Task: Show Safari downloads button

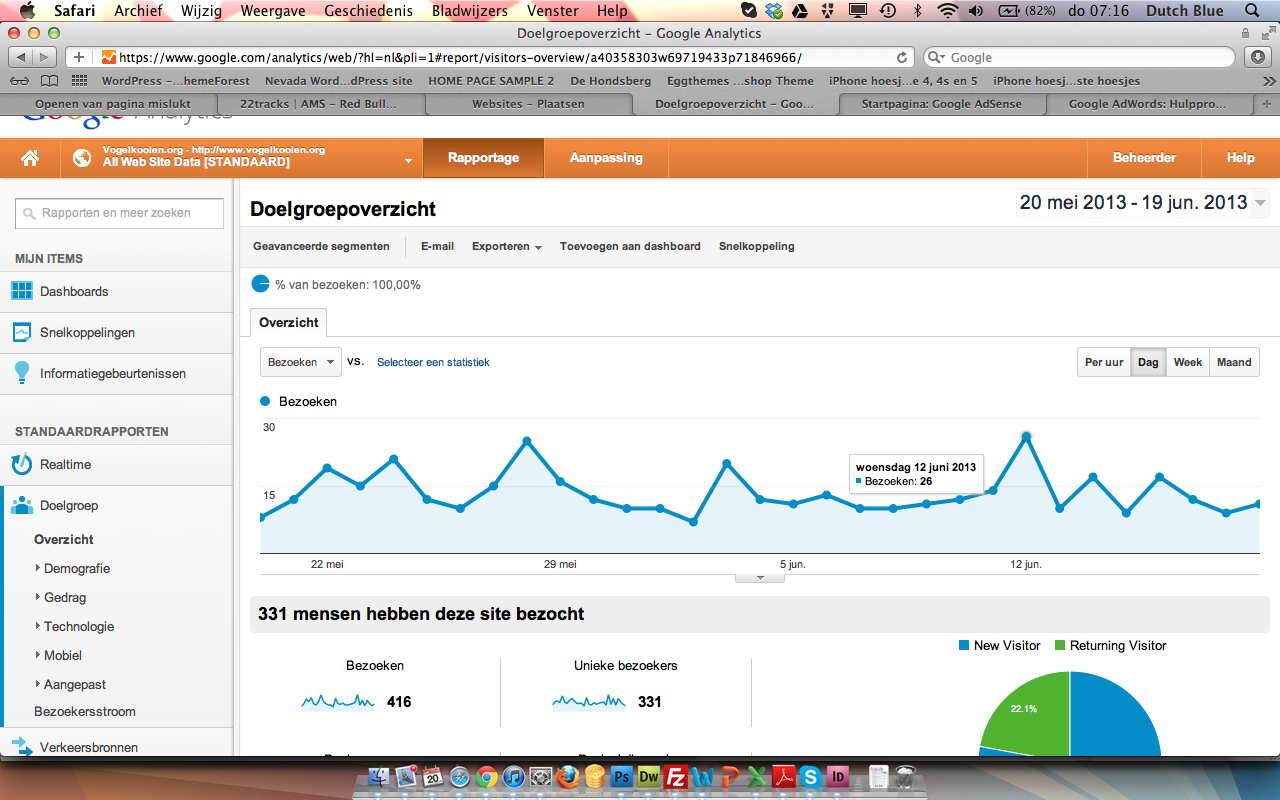Action: pyautogui.click(x=1258, y=57)
